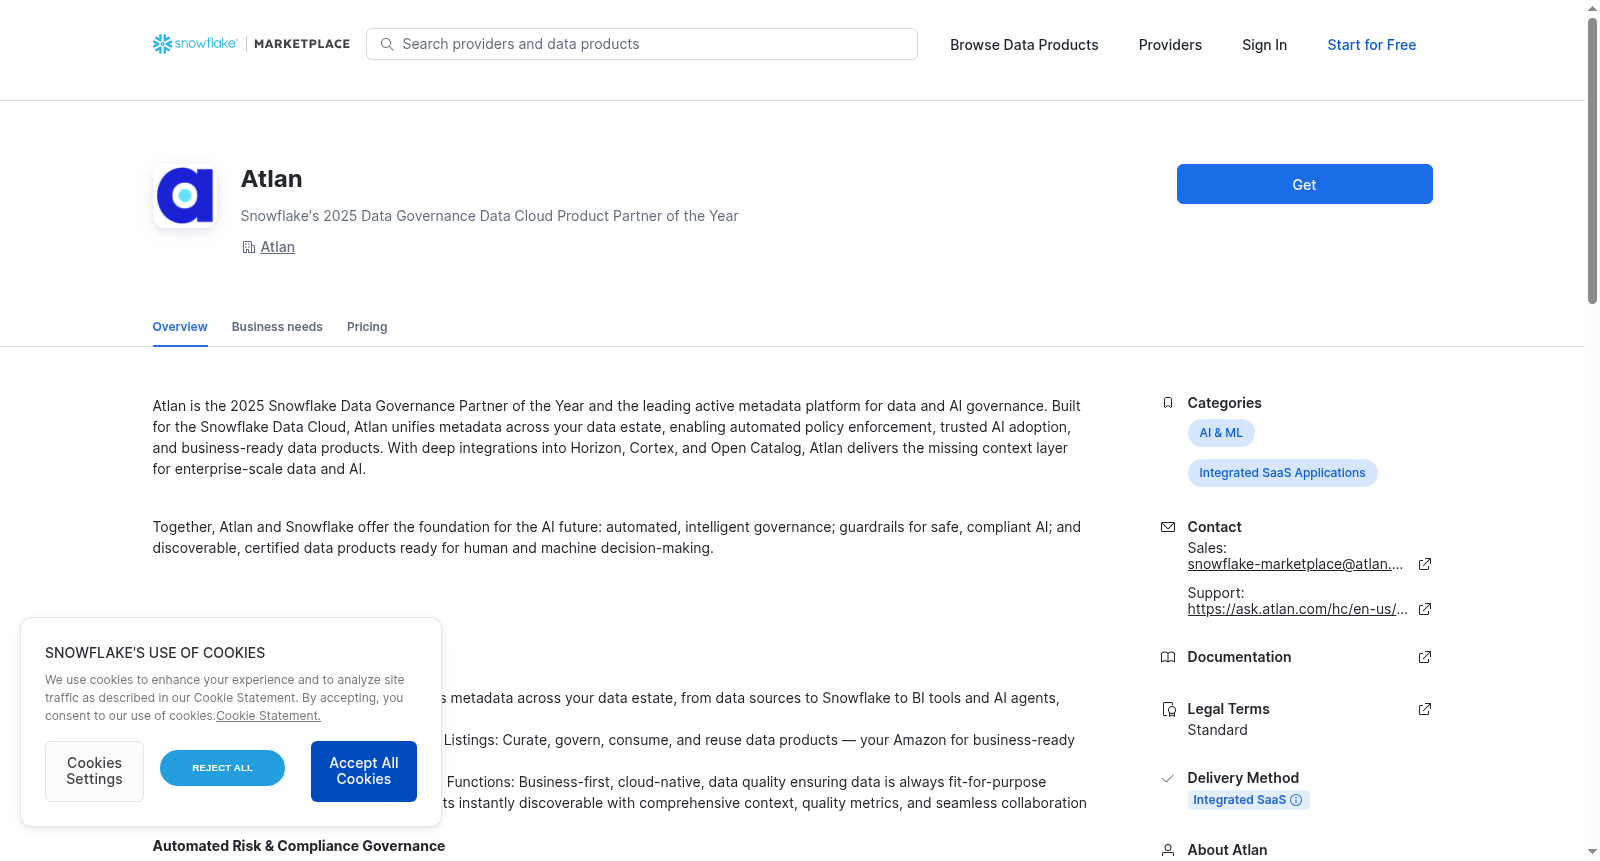Open Legal Terms via its external link icon
The image size is (1600, 861).
point(1425,709)
